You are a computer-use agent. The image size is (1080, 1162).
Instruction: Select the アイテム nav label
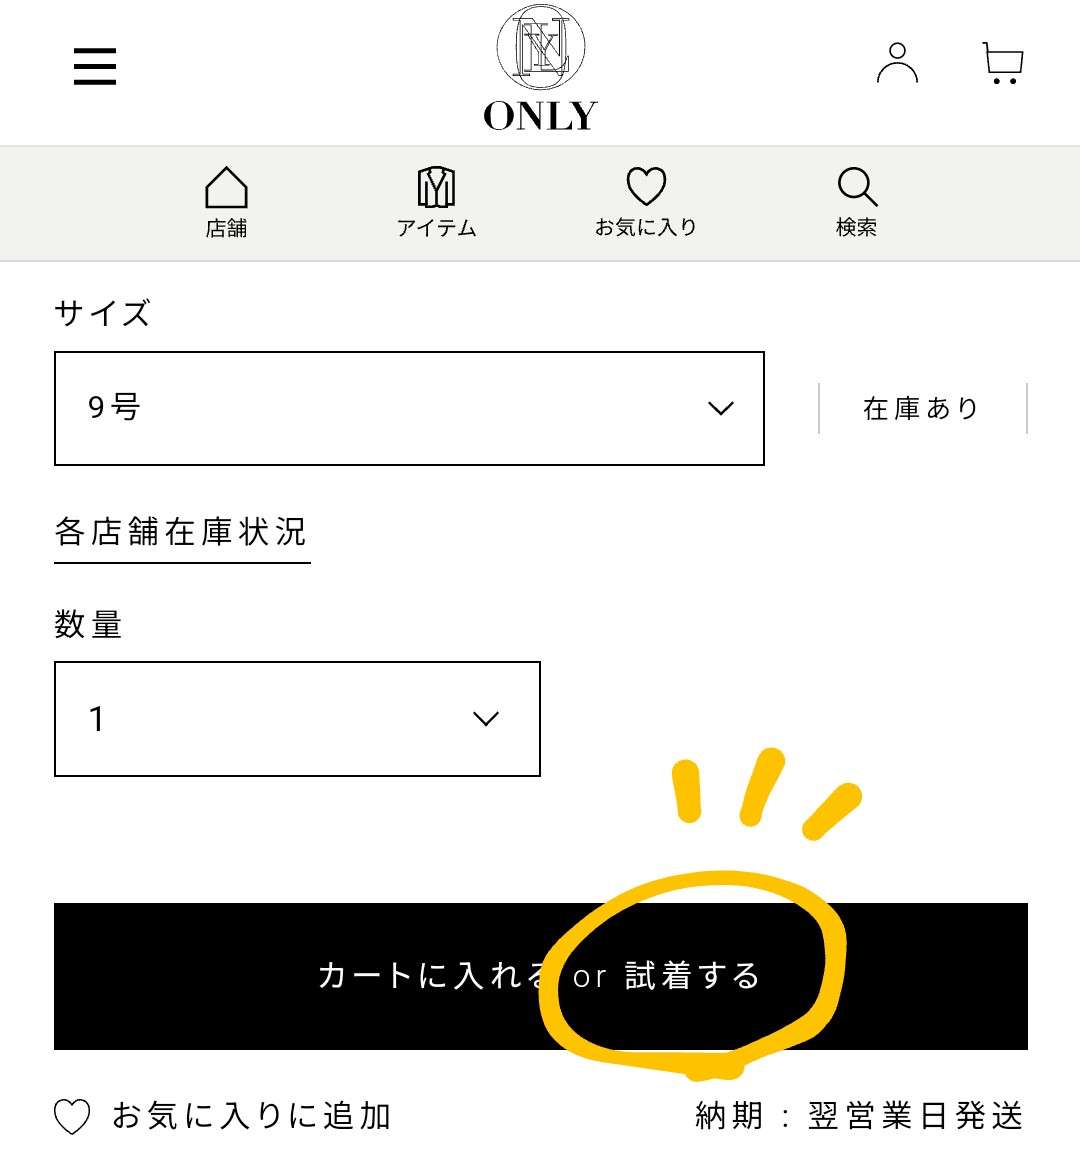(x=436, y=228)
